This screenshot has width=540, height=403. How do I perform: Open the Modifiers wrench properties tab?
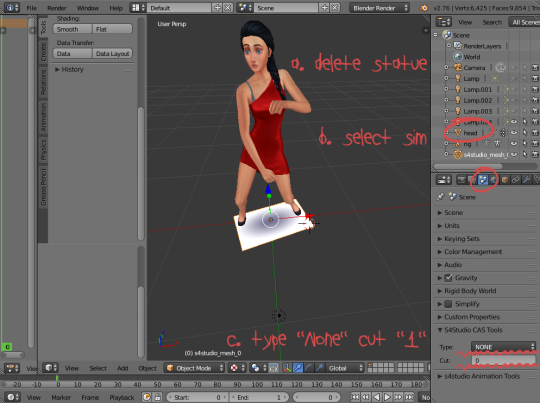click(x=527, y=180)
